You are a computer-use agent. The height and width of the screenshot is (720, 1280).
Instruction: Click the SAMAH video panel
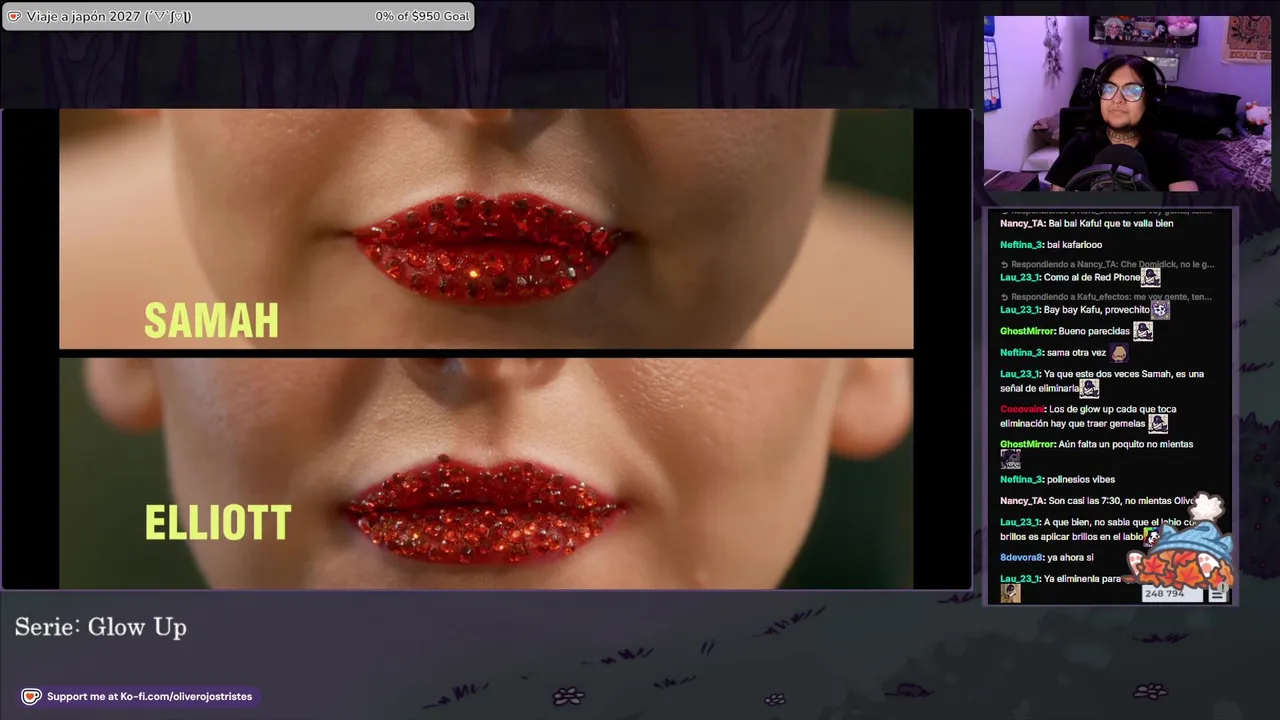click(x=486, y=229)
